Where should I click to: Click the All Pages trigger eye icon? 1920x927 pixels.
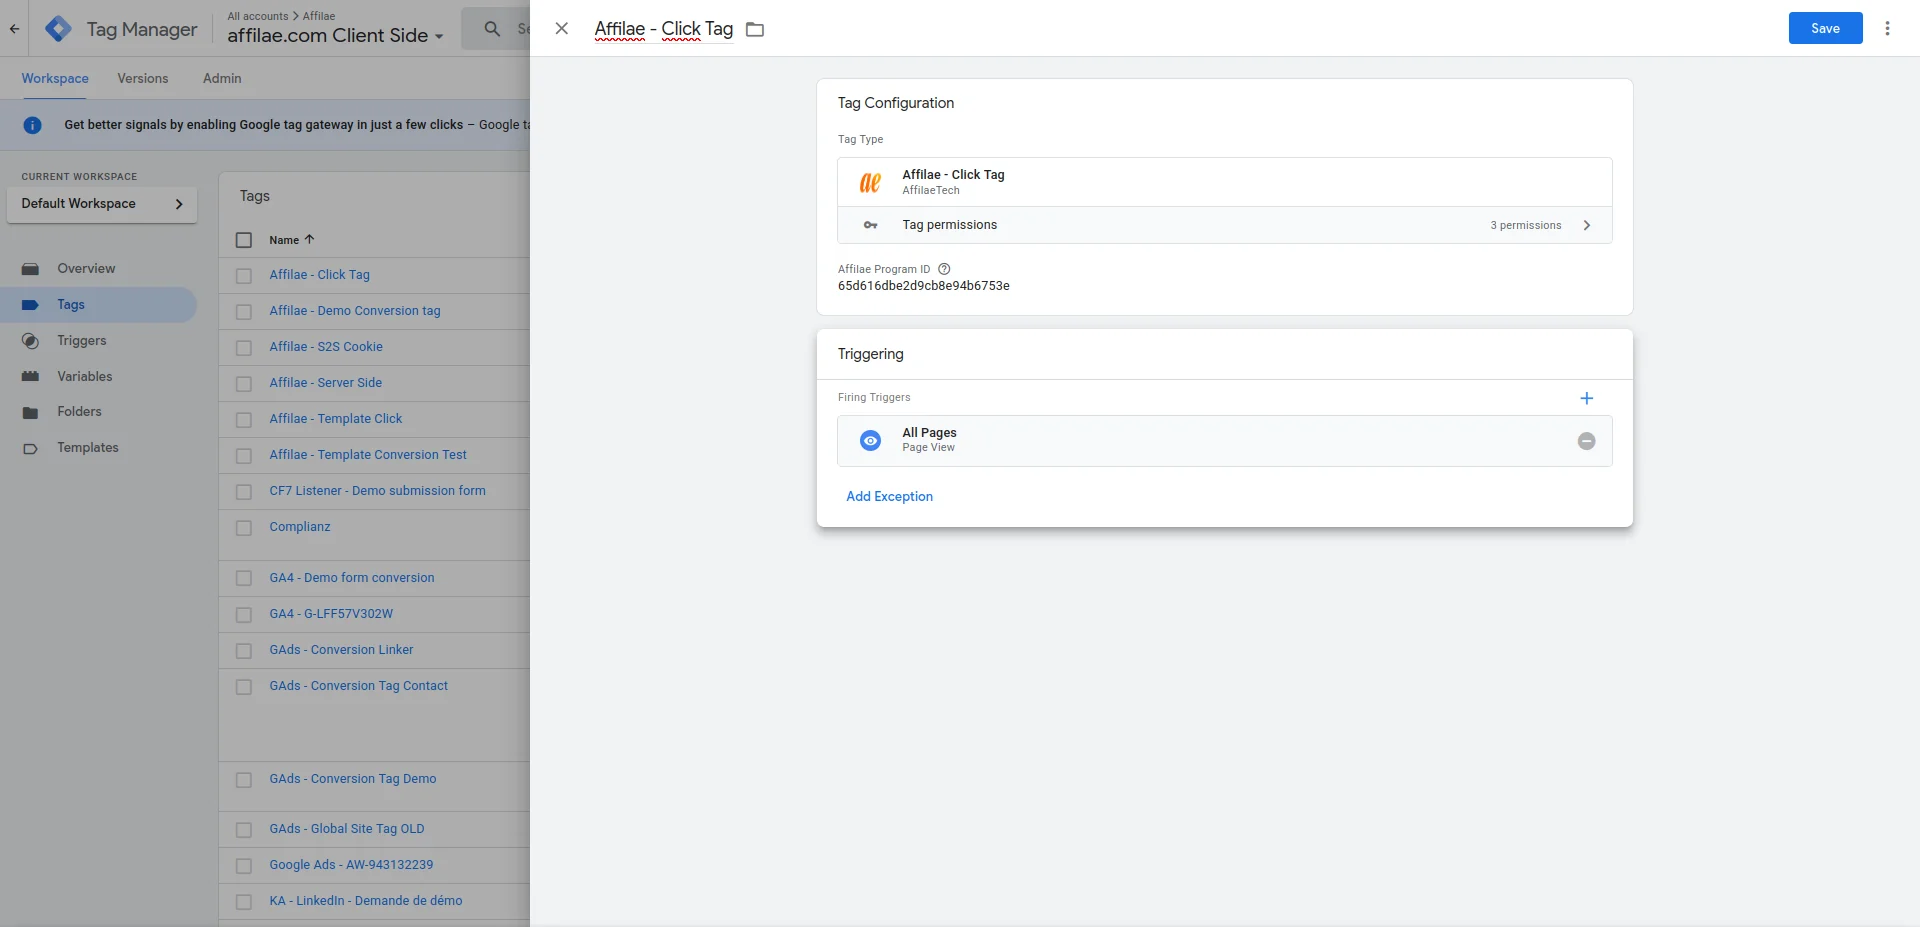coord(870,441)
